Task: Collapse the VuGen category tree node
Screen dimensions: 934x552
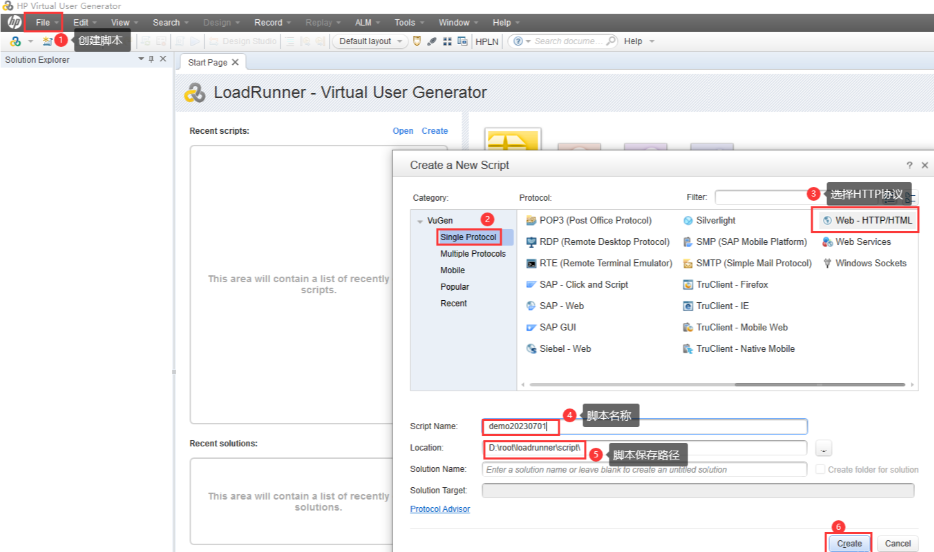Action: pyautogui.click(x=420, y=221)
